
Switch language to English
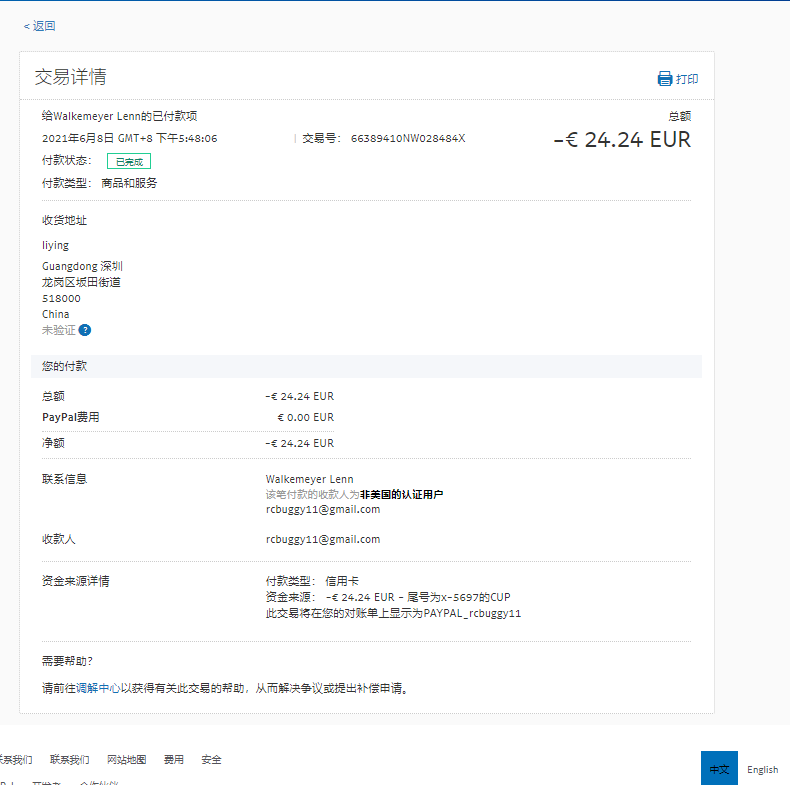coord(762,769)
